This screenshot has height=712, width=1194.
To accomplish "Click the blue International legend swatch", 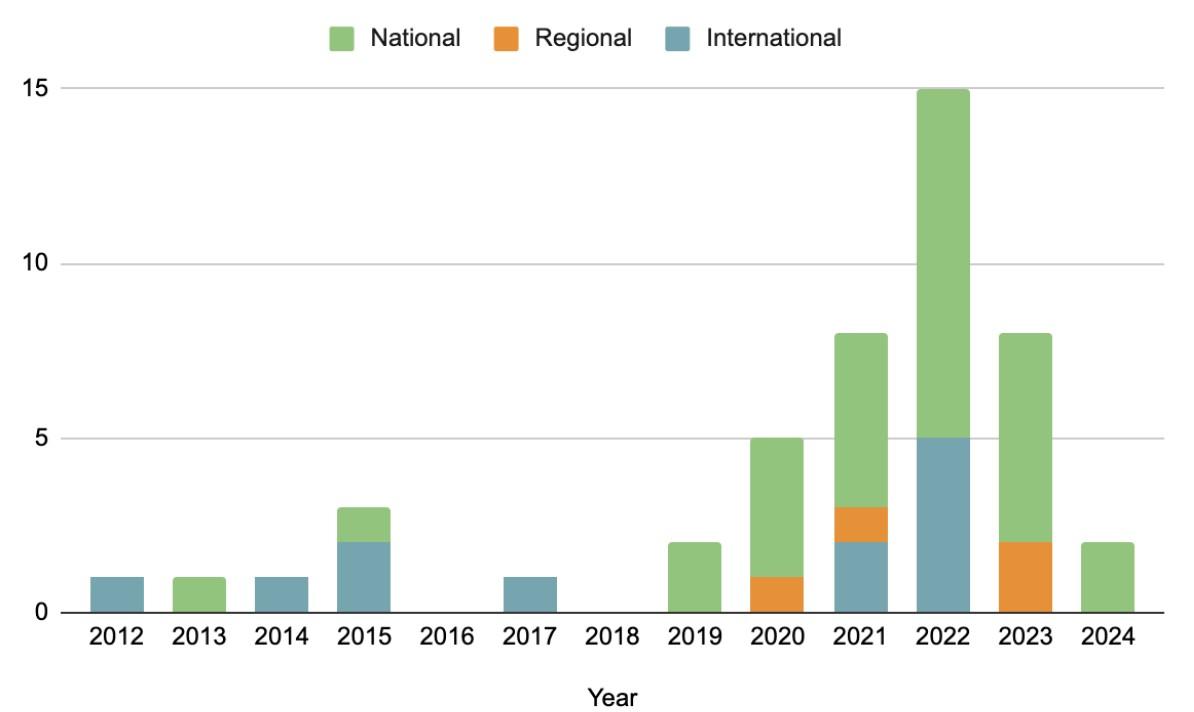I will (679, 39).
